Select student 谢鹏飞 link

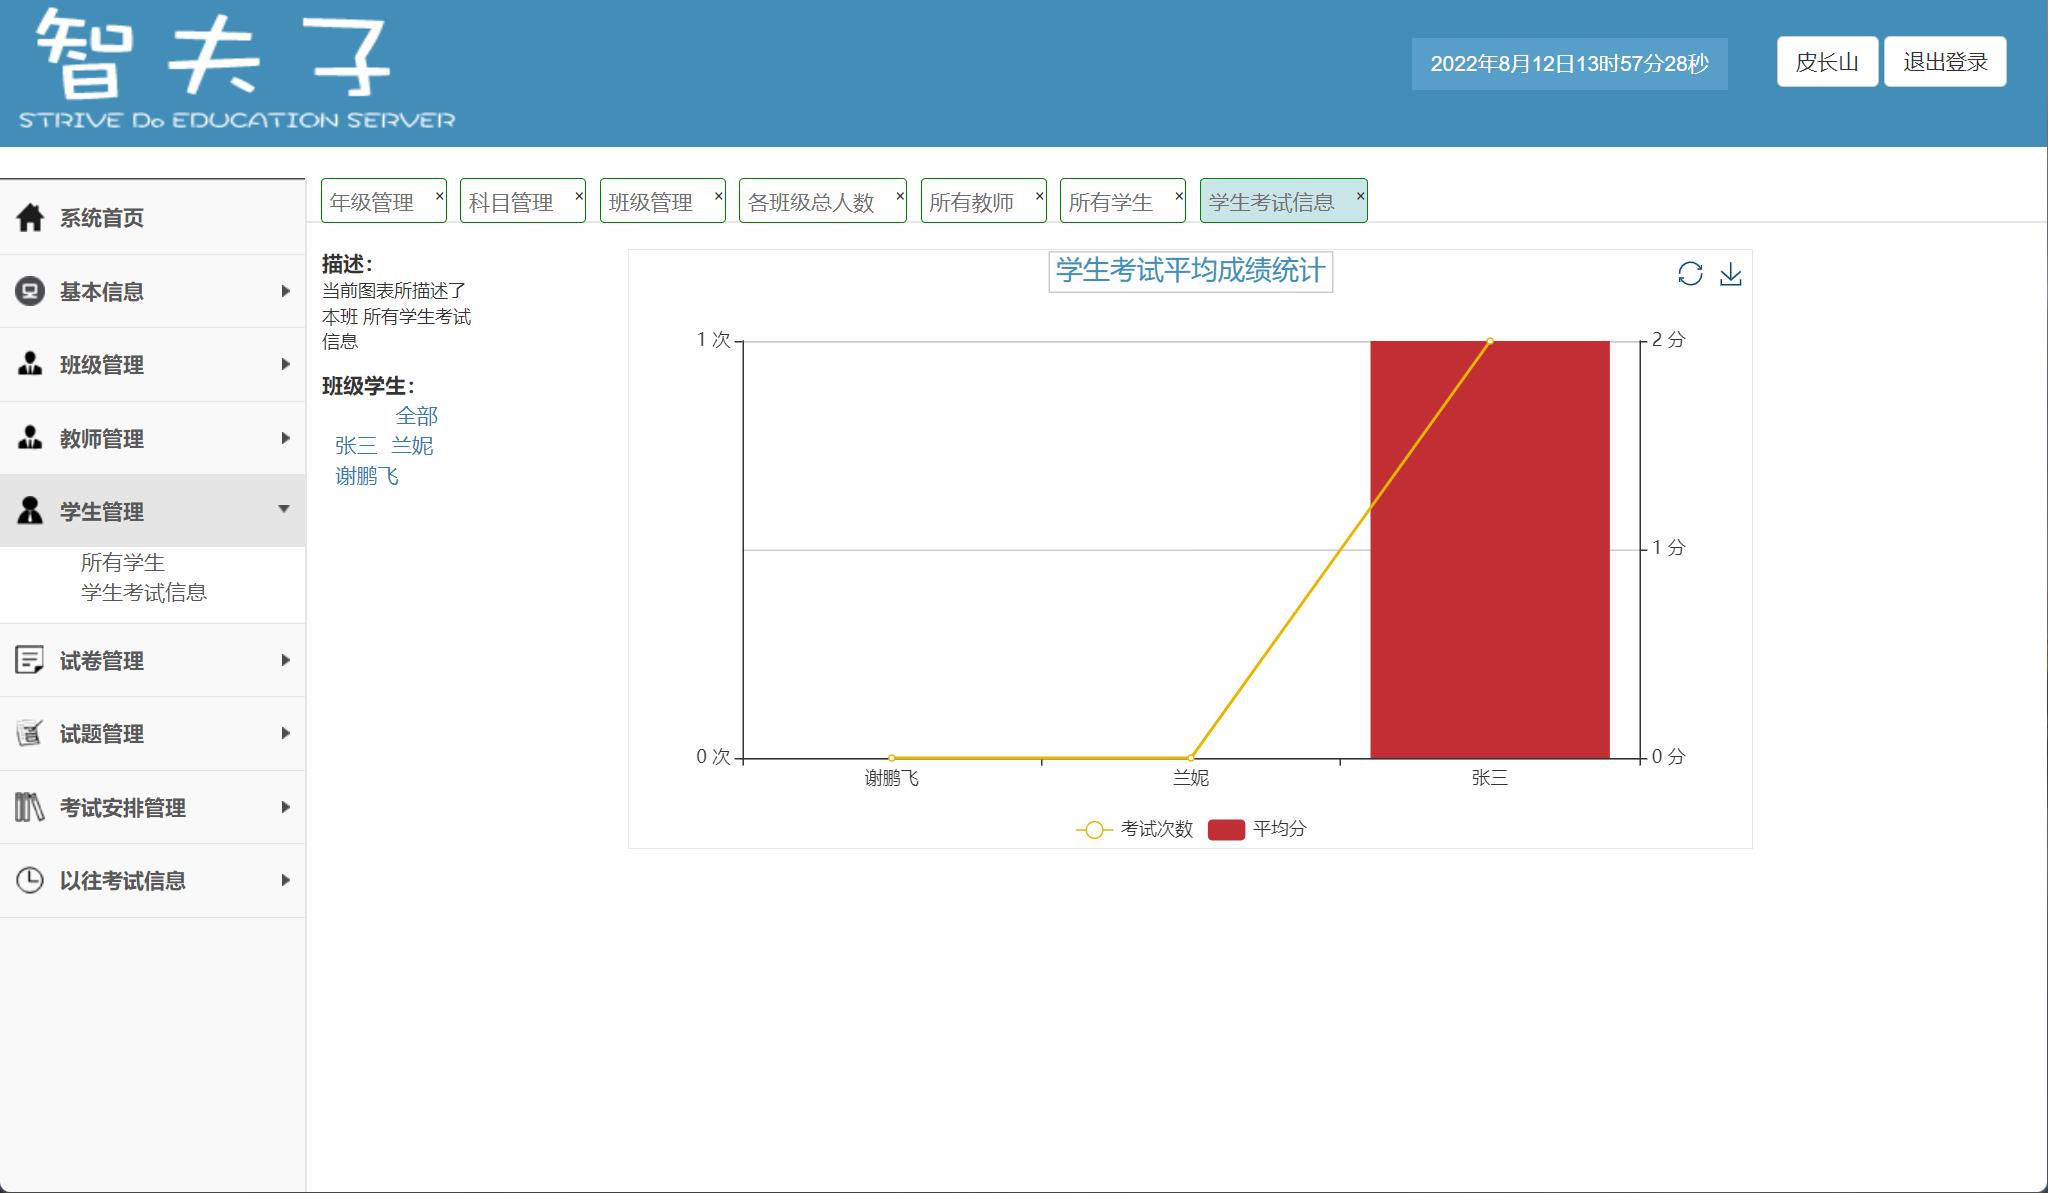pos(367,476)
